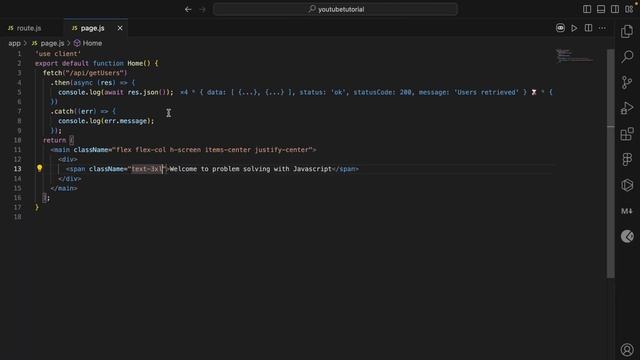
Task: Click the closing main tag on line 15
Action: [x=64, y=188]
